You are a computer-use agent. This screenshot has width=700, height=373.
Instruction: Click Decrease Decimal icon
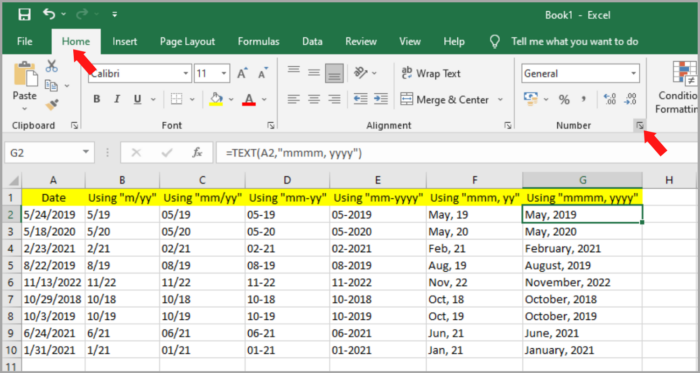click(x=630, y=99)
